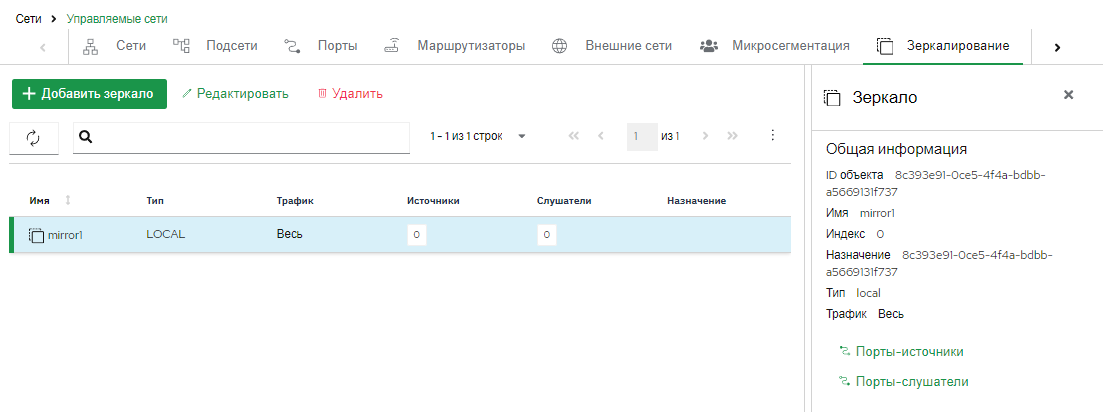Click the Зеркало panel header icon

tap(832, 98)
